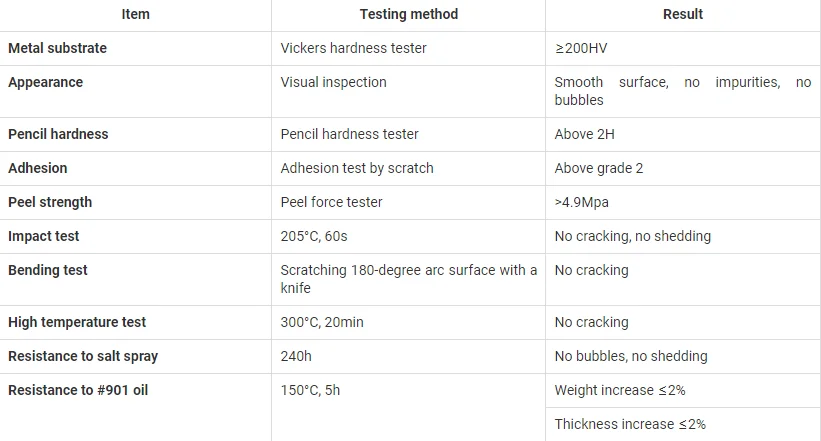Image resolution: width=821 pixels, height=441 pixels.
Task: Click the "Weight increase ≤2%" result
Action: coord(620,390)
